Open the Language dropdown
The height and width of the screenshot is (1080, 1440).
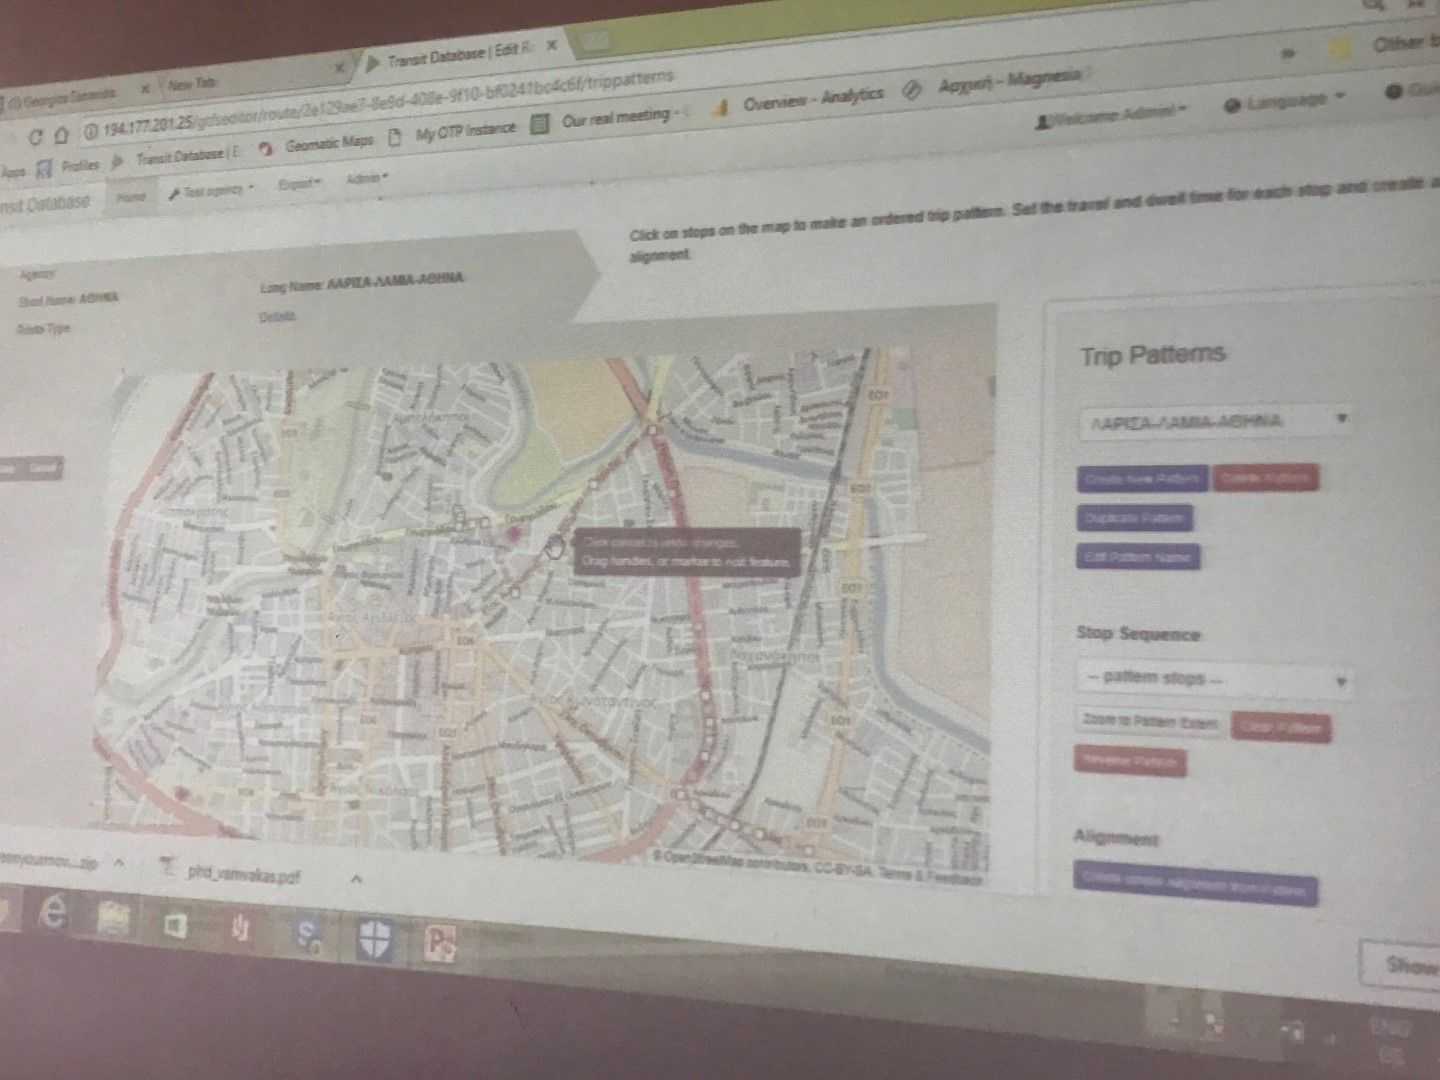click(x=1285, y=102)
